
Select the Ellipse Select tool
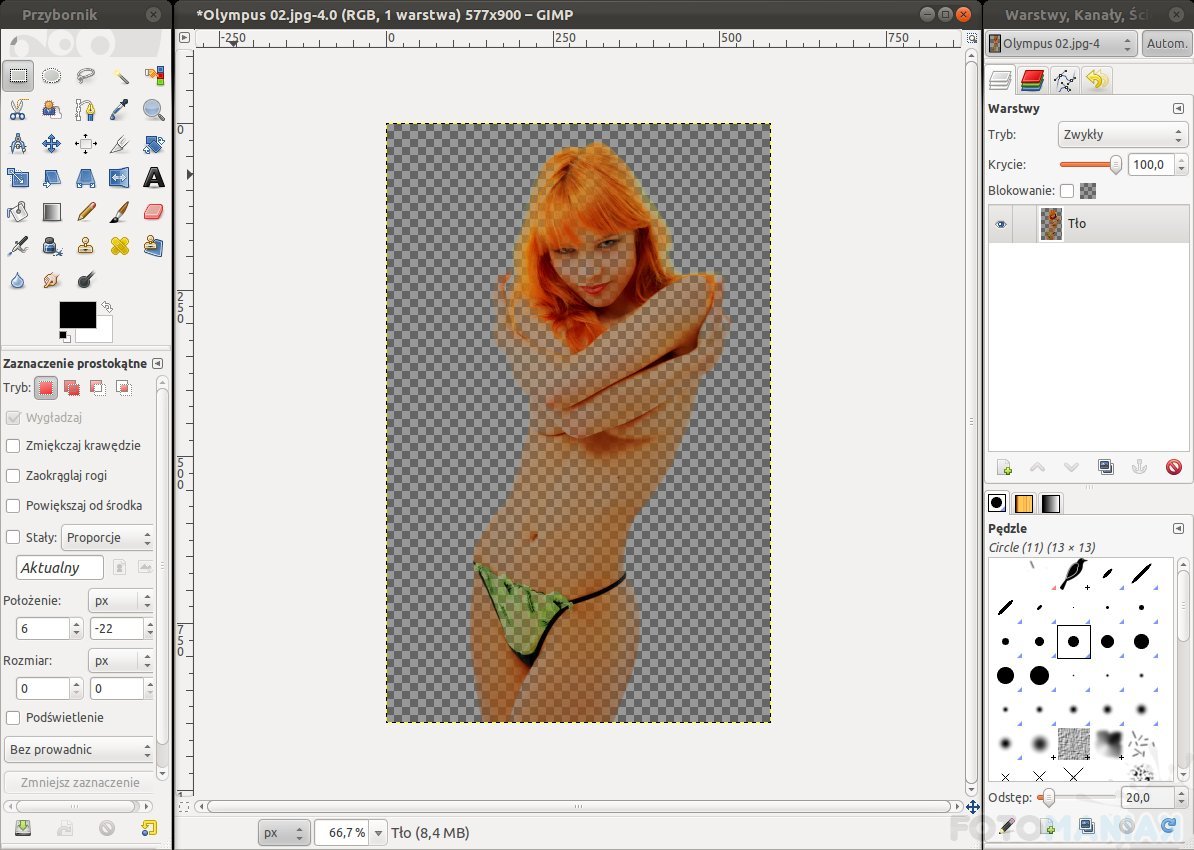52,76
